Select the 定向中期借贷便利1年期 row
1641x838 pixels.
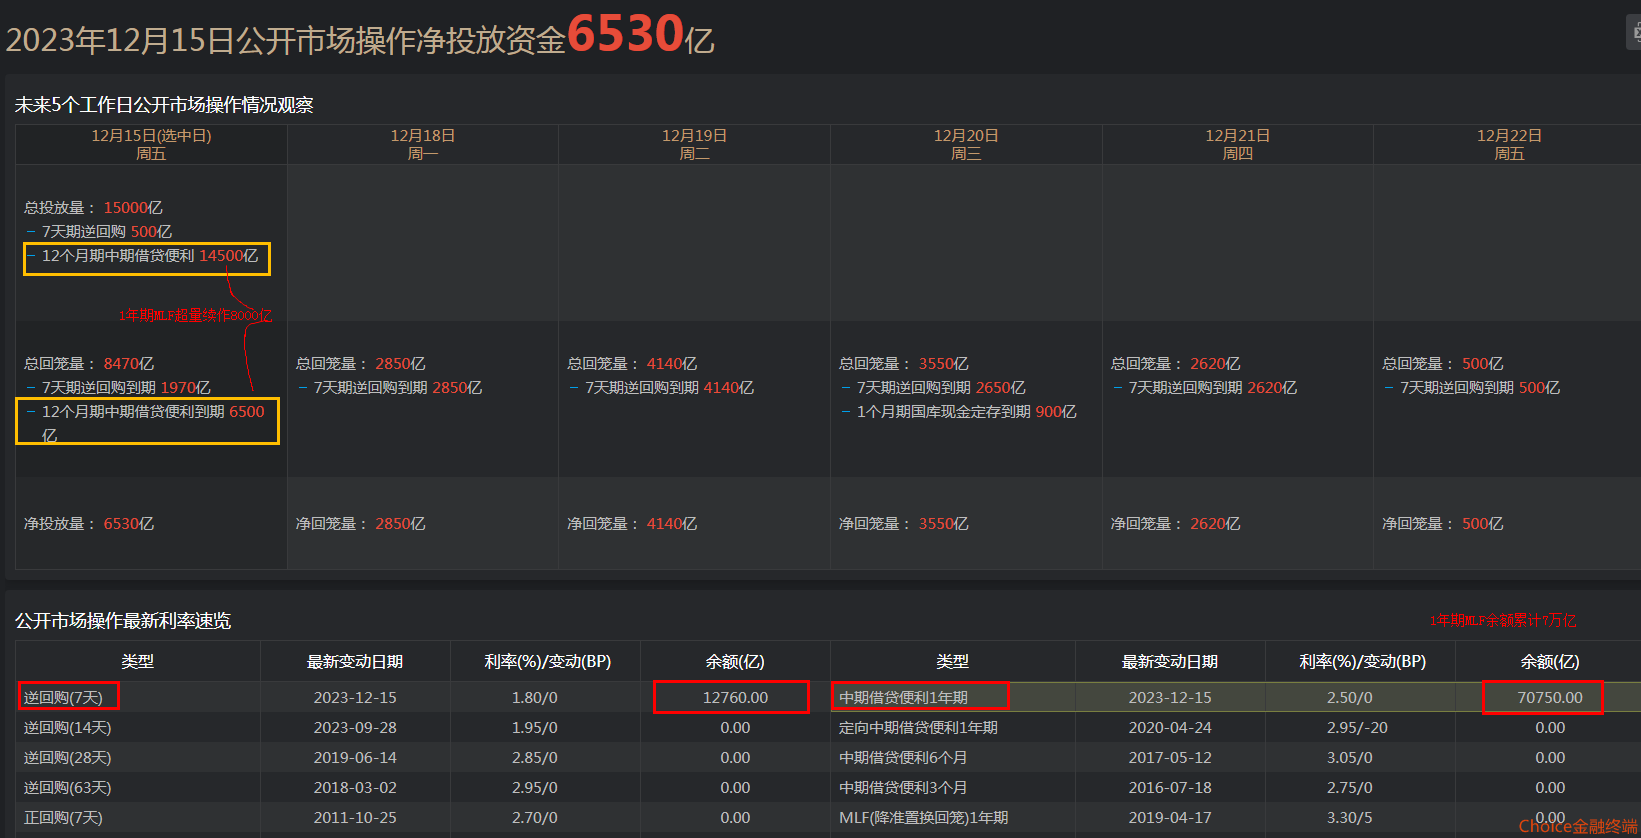(918, 727)
